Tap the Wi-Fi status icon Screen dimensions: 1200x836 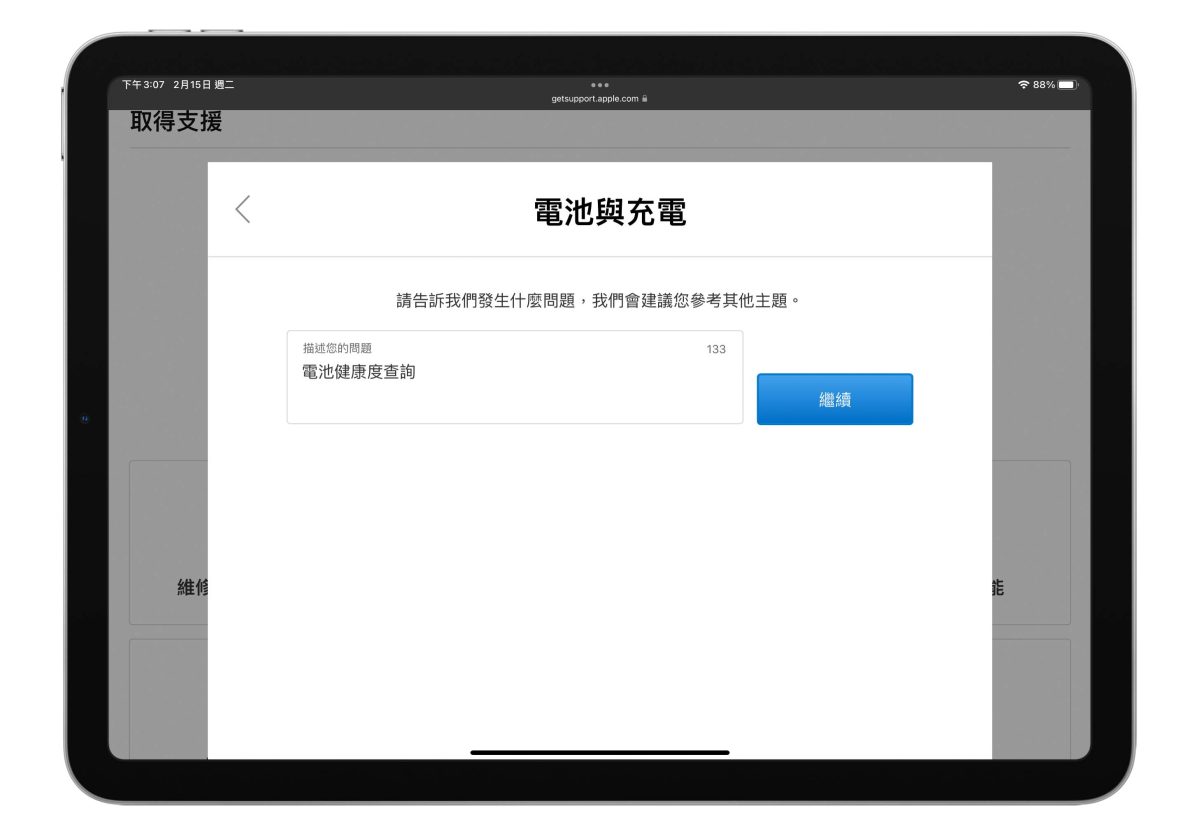[x=1023, y=85]
